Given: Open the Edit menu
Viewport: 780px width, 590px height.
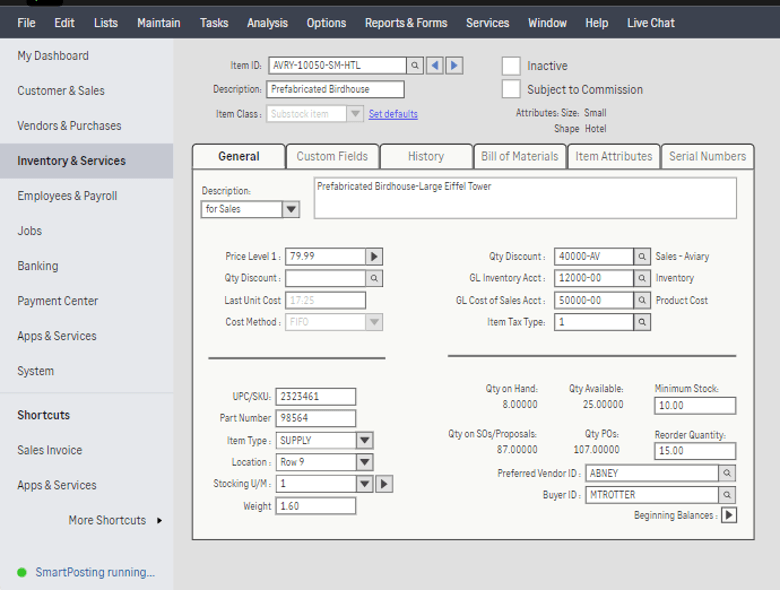Looking at the screenshot, I should [65, 23].
